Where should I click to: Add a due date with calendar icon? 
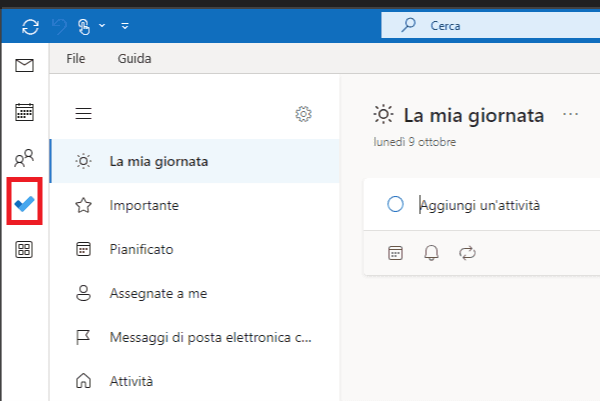click(x=396, y=253)
